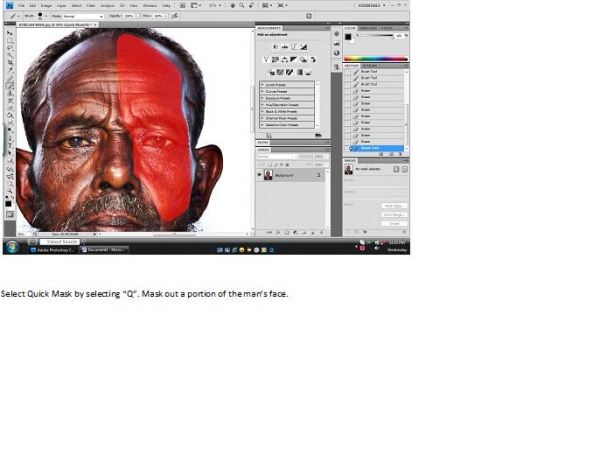Switch to Document Microsoft Word taskbar button
Screen dimensions: 600x463
click(x=104, y=250)
